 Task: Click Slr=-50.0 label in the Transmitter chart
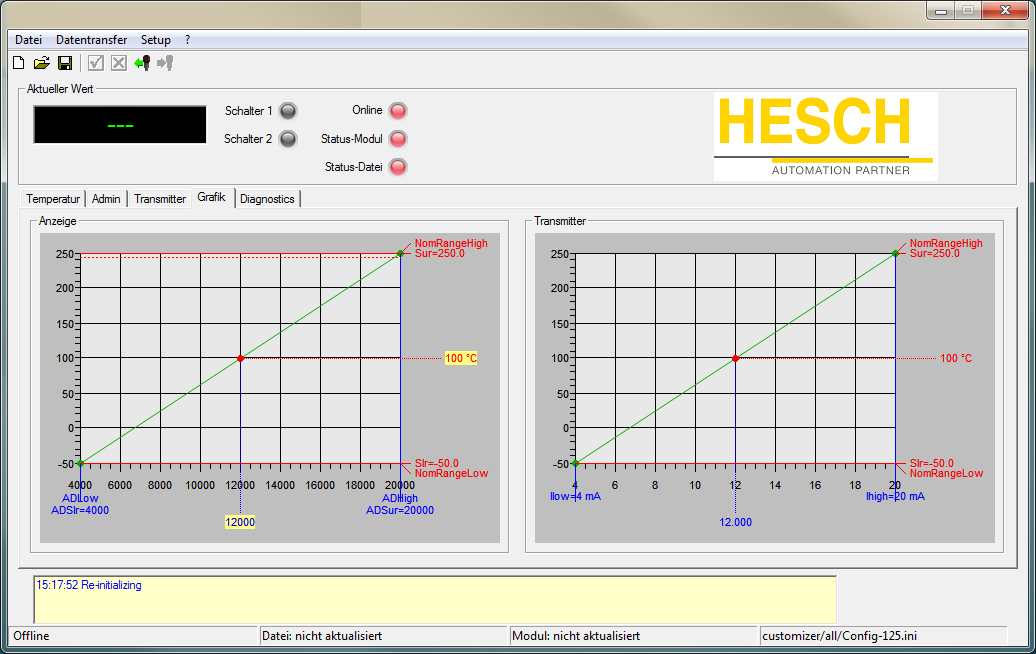click(932, 463)
